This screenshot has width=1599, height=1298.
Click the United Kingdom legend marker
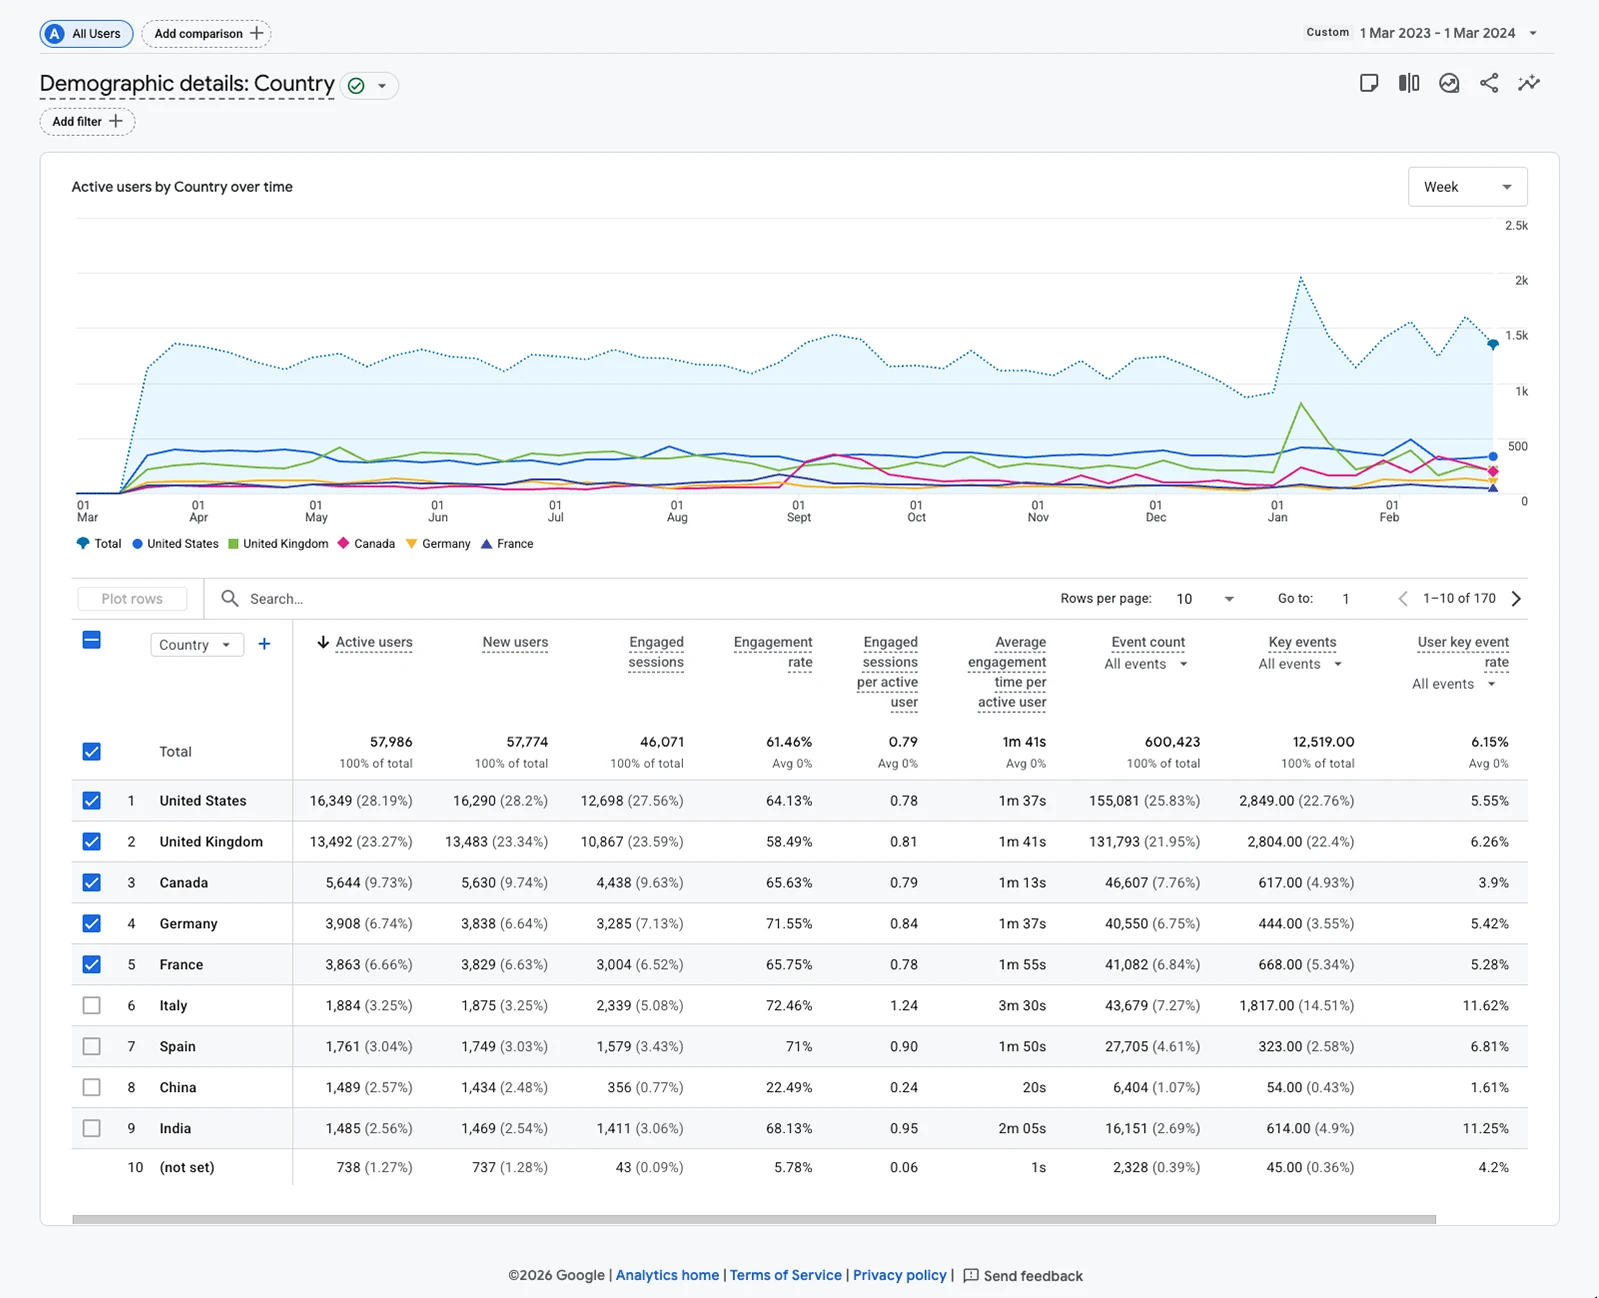click(233, 544)
